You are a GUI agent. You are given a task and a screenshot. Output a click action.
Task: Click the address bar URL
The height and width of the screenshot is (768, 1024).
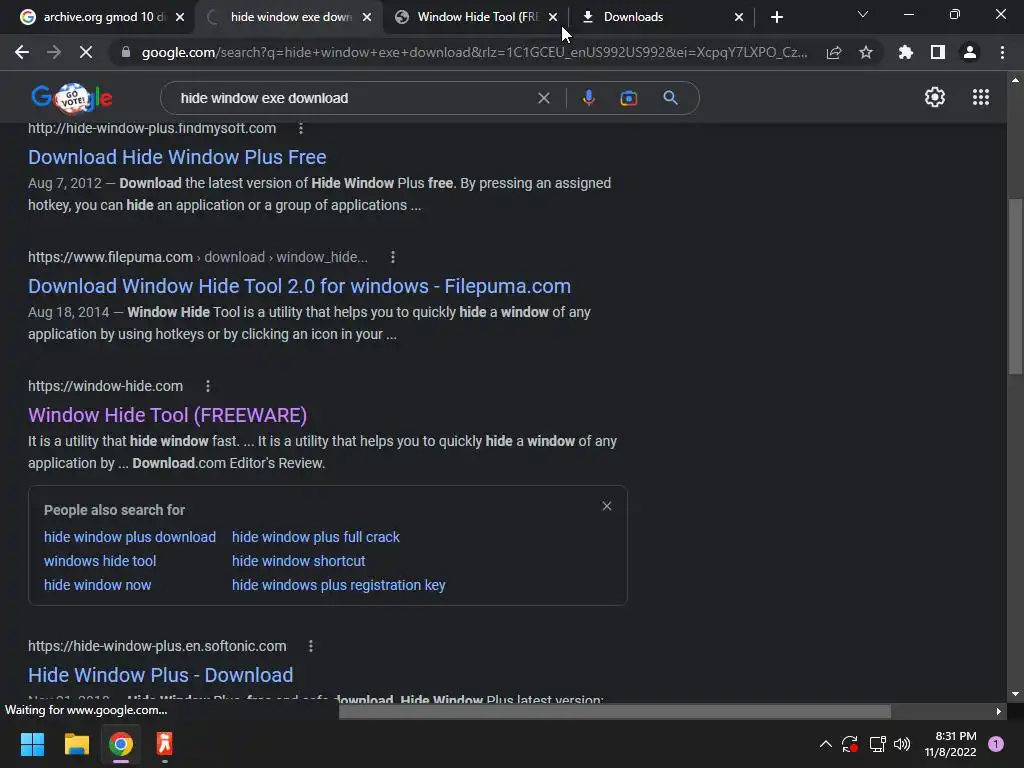[x=474, y=52]
